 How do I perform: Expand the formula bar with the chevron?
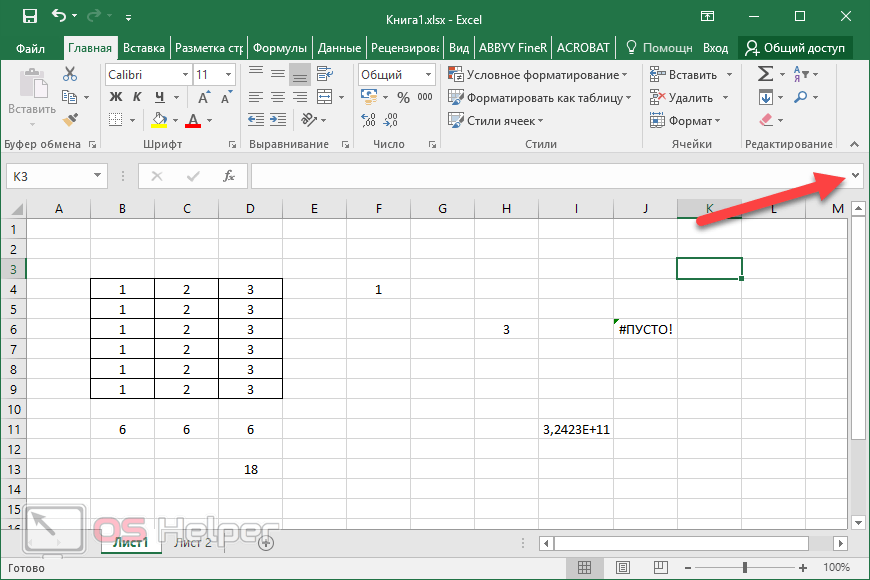pyautogui.click(x=856, y=176)
